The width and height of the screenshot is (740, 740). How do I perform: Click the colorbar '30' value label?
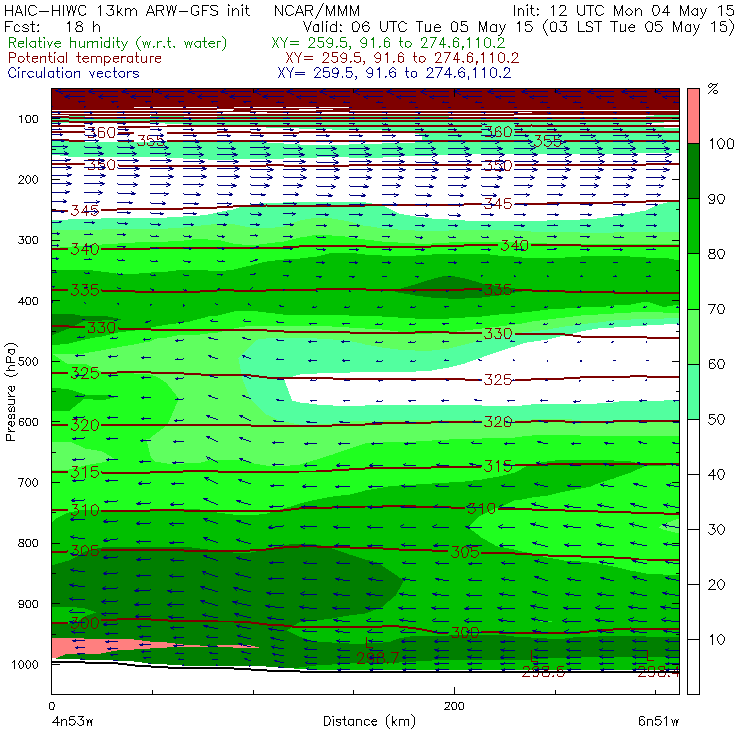pos(716,529)
